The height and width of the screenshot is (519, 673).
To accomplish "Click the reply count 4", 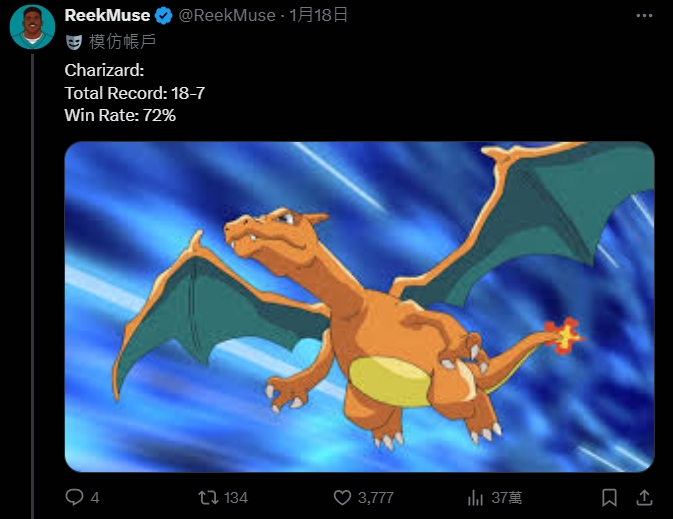I will 95,498.
